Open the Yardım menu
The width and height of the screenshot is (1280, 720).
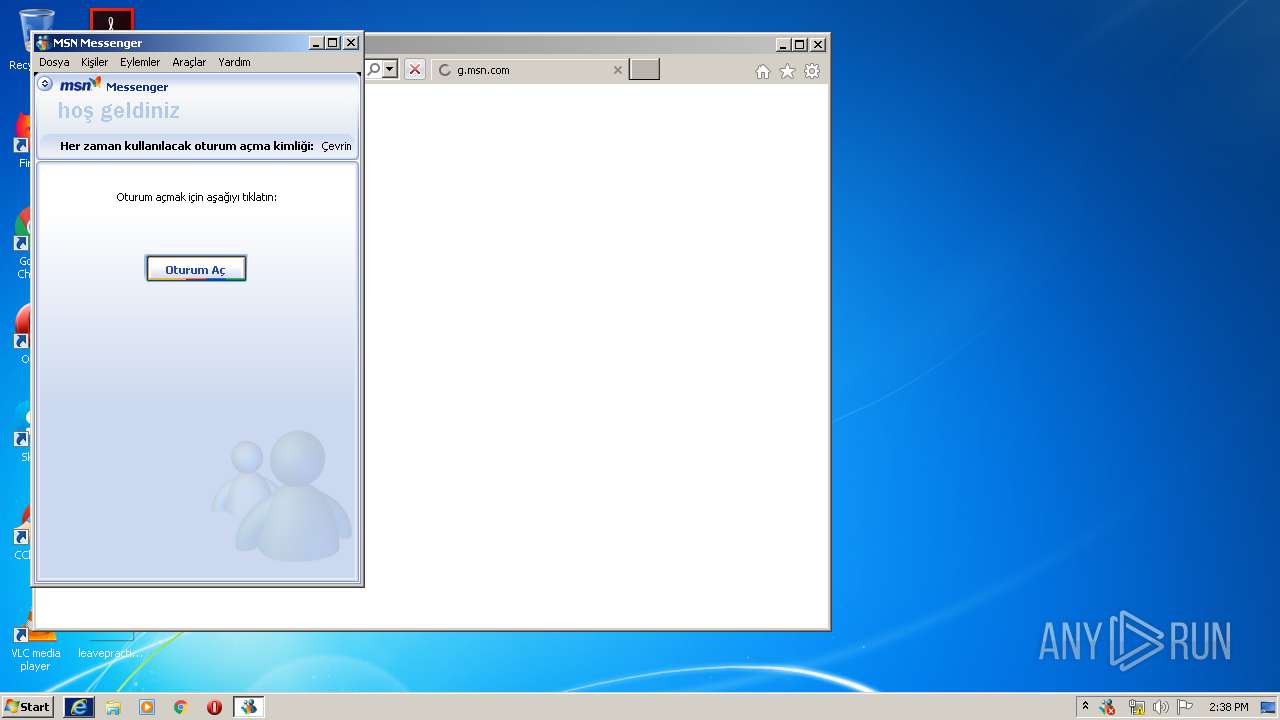tap(234, 62)
